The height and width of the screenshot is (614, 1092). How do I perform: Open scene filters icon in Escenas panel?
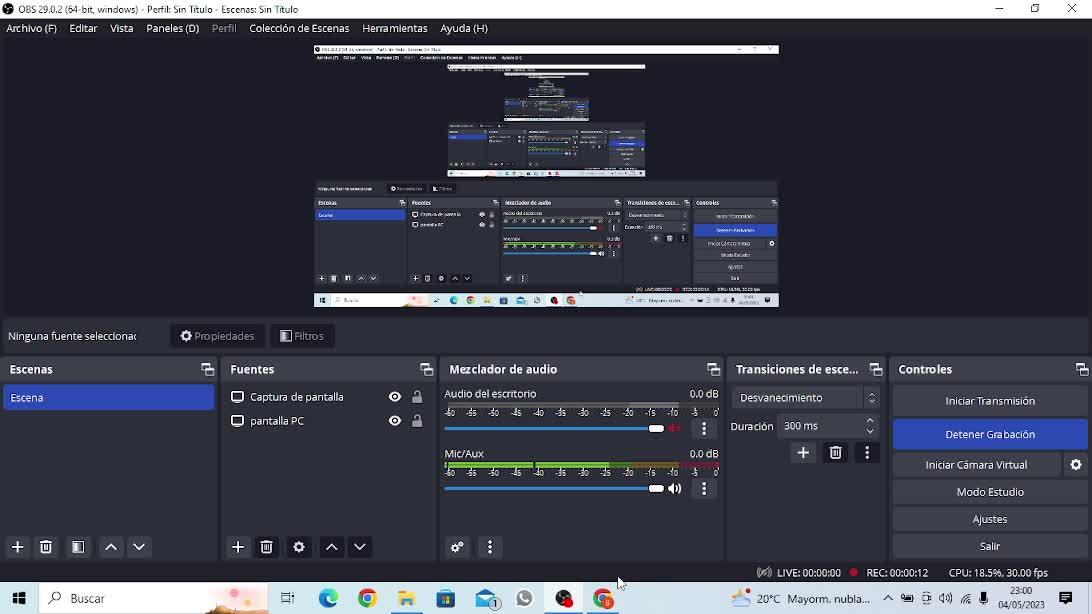[78, 547]
